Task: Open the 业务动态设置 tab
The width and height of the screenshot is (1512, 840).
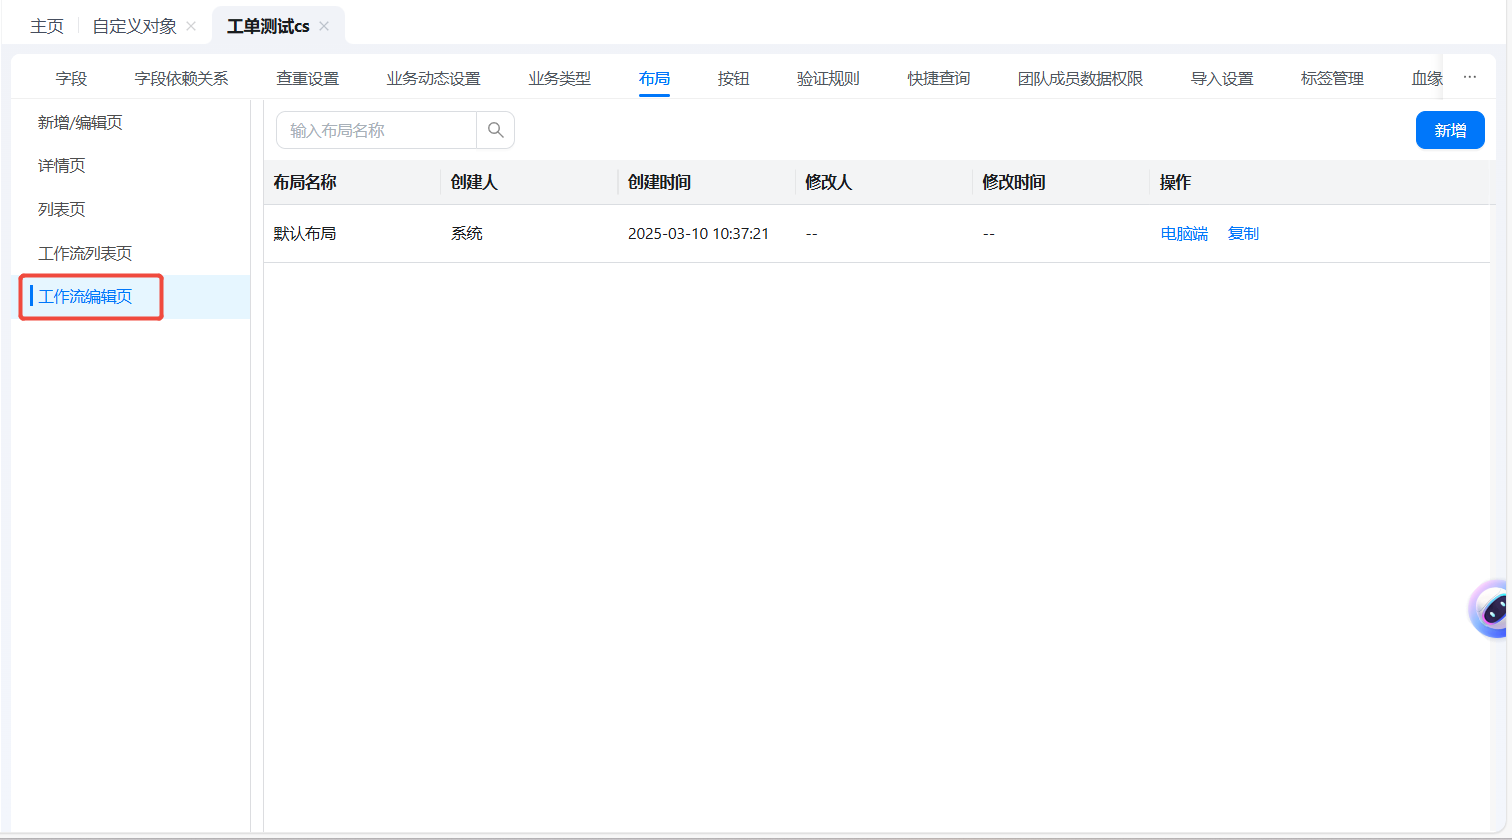Action: pos(433,78)
